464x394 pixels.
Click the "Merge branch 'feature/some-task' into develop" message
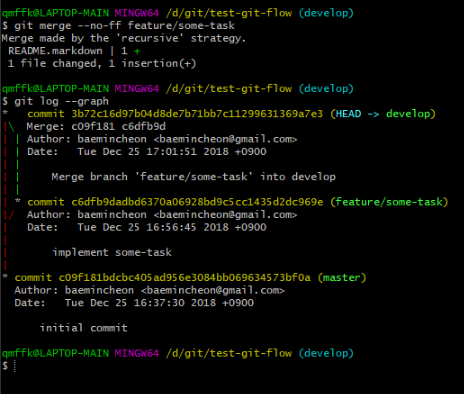[x=193, y=177]
